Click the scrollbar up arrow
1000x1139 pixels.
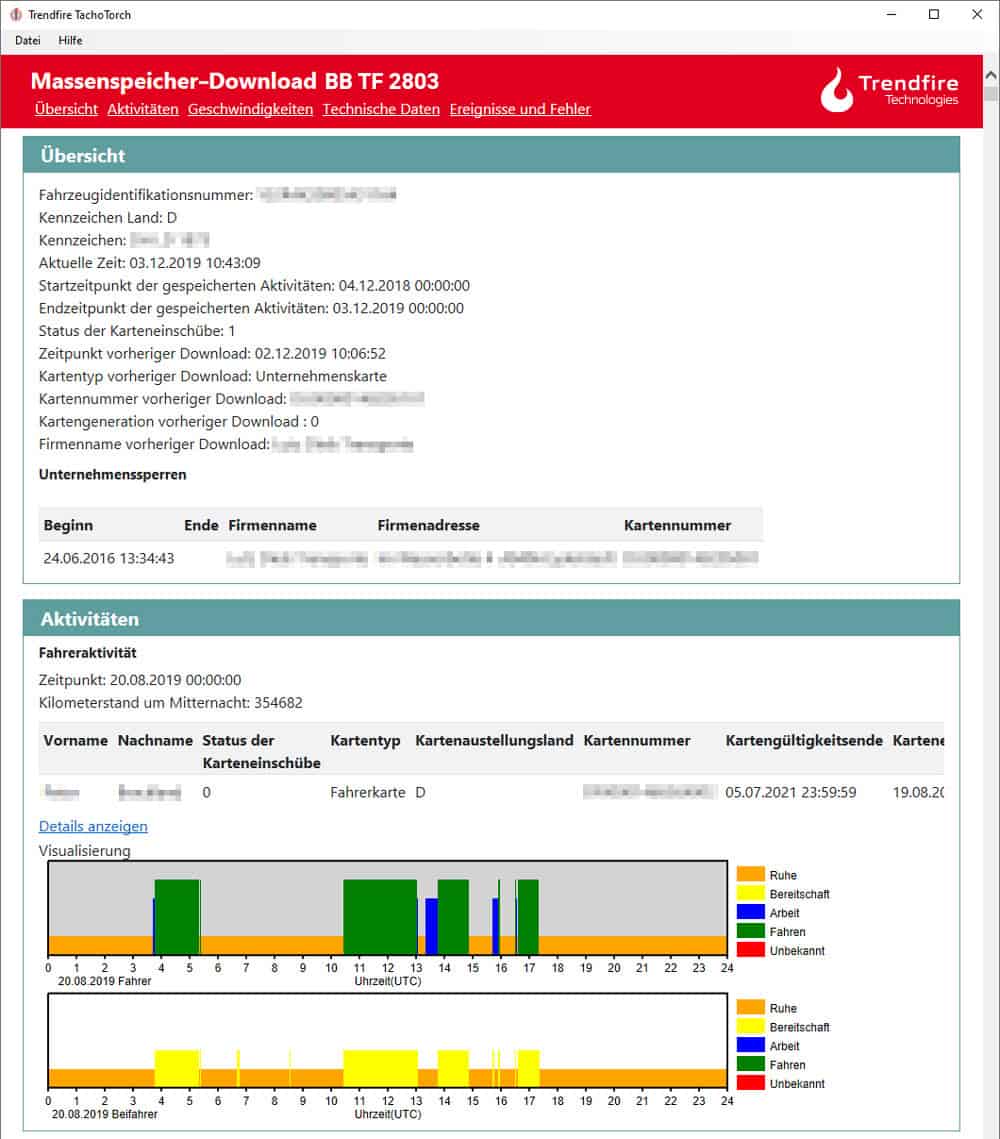[x=991, y=77]
